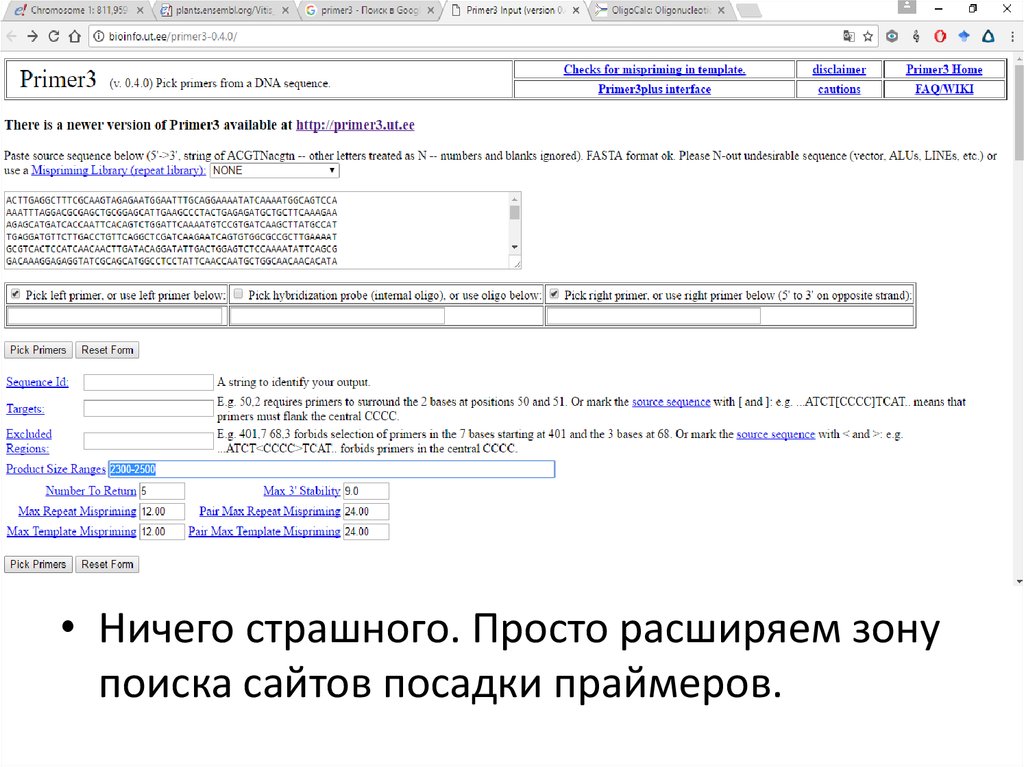The height and width of the screenshot is (767, 1024).
Task: Switch to the OligoCalc browser tab
Action: (x=662, y=10)
